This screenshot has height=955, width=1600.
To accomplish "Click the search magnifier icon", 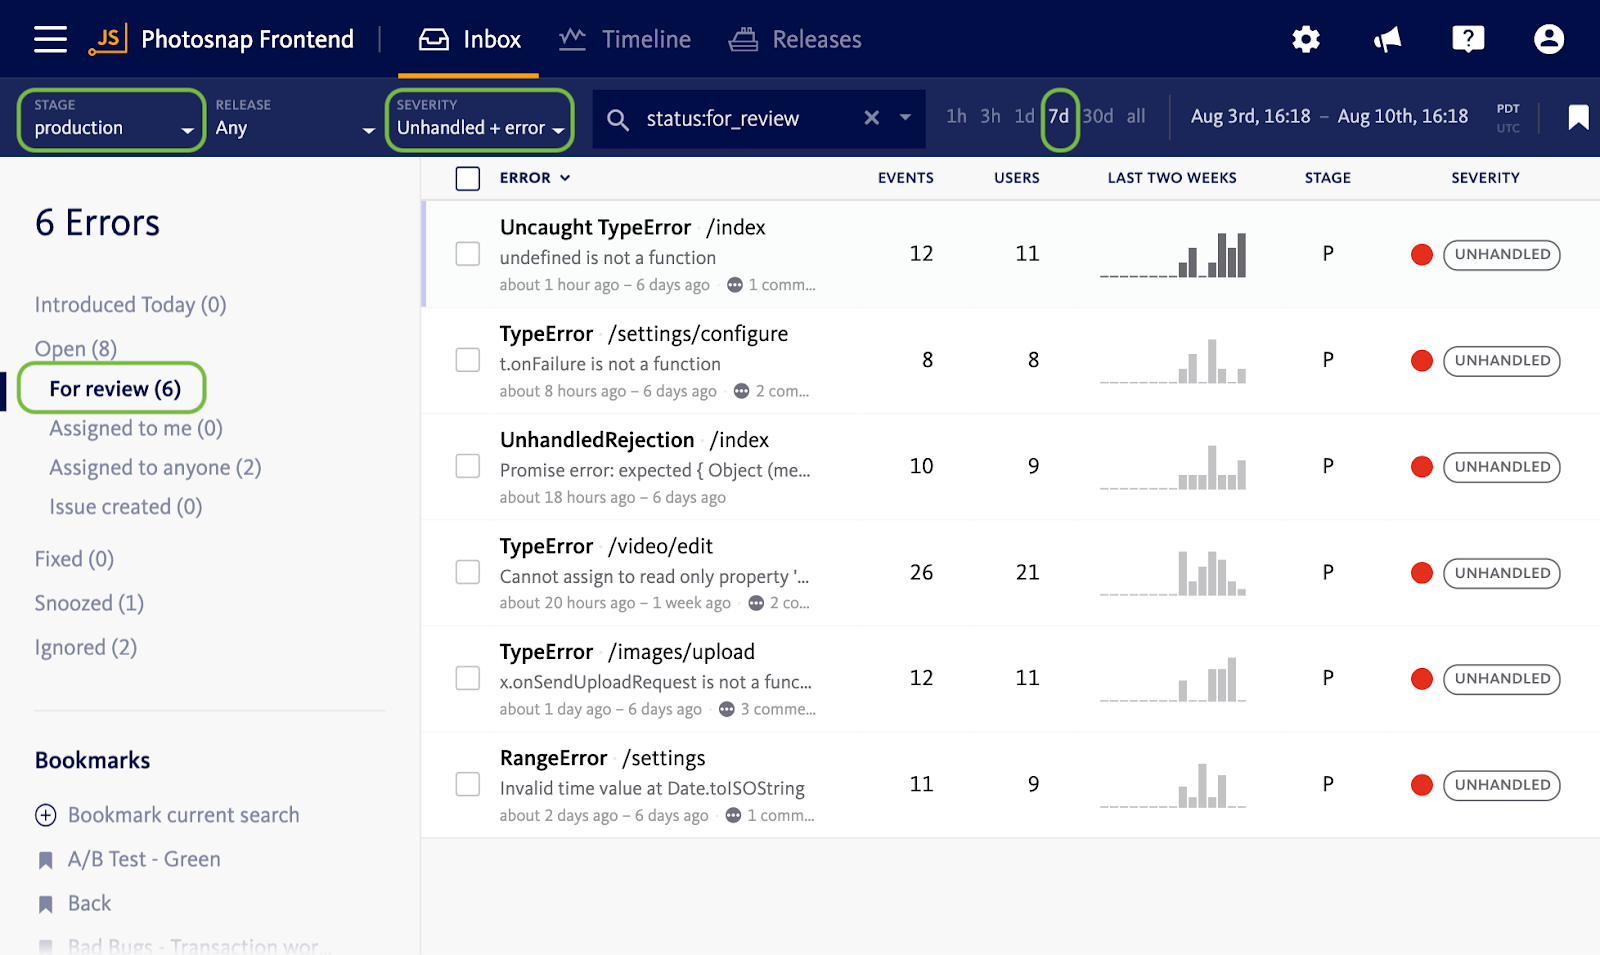I will point(618,120).
